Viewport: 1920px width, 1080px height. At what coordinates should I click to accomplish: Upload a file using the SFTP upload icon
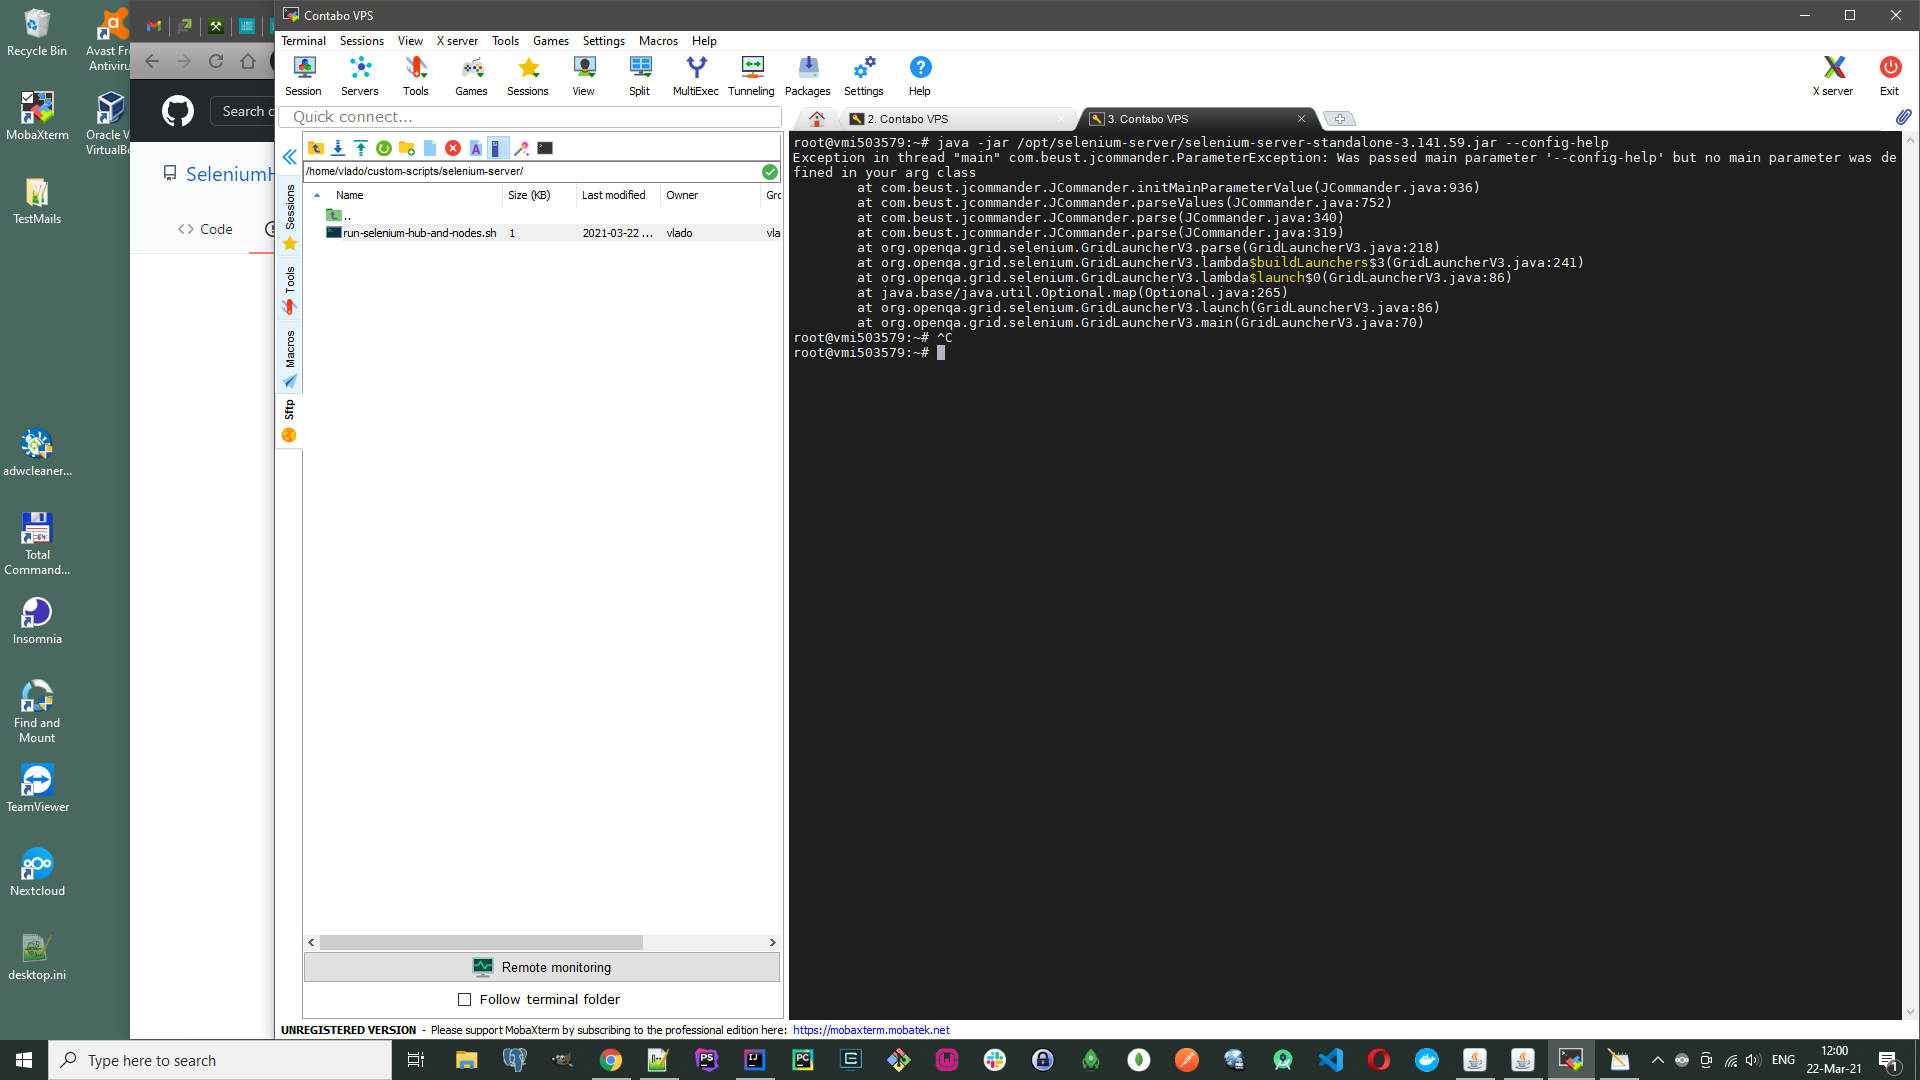tap(361, 148)
